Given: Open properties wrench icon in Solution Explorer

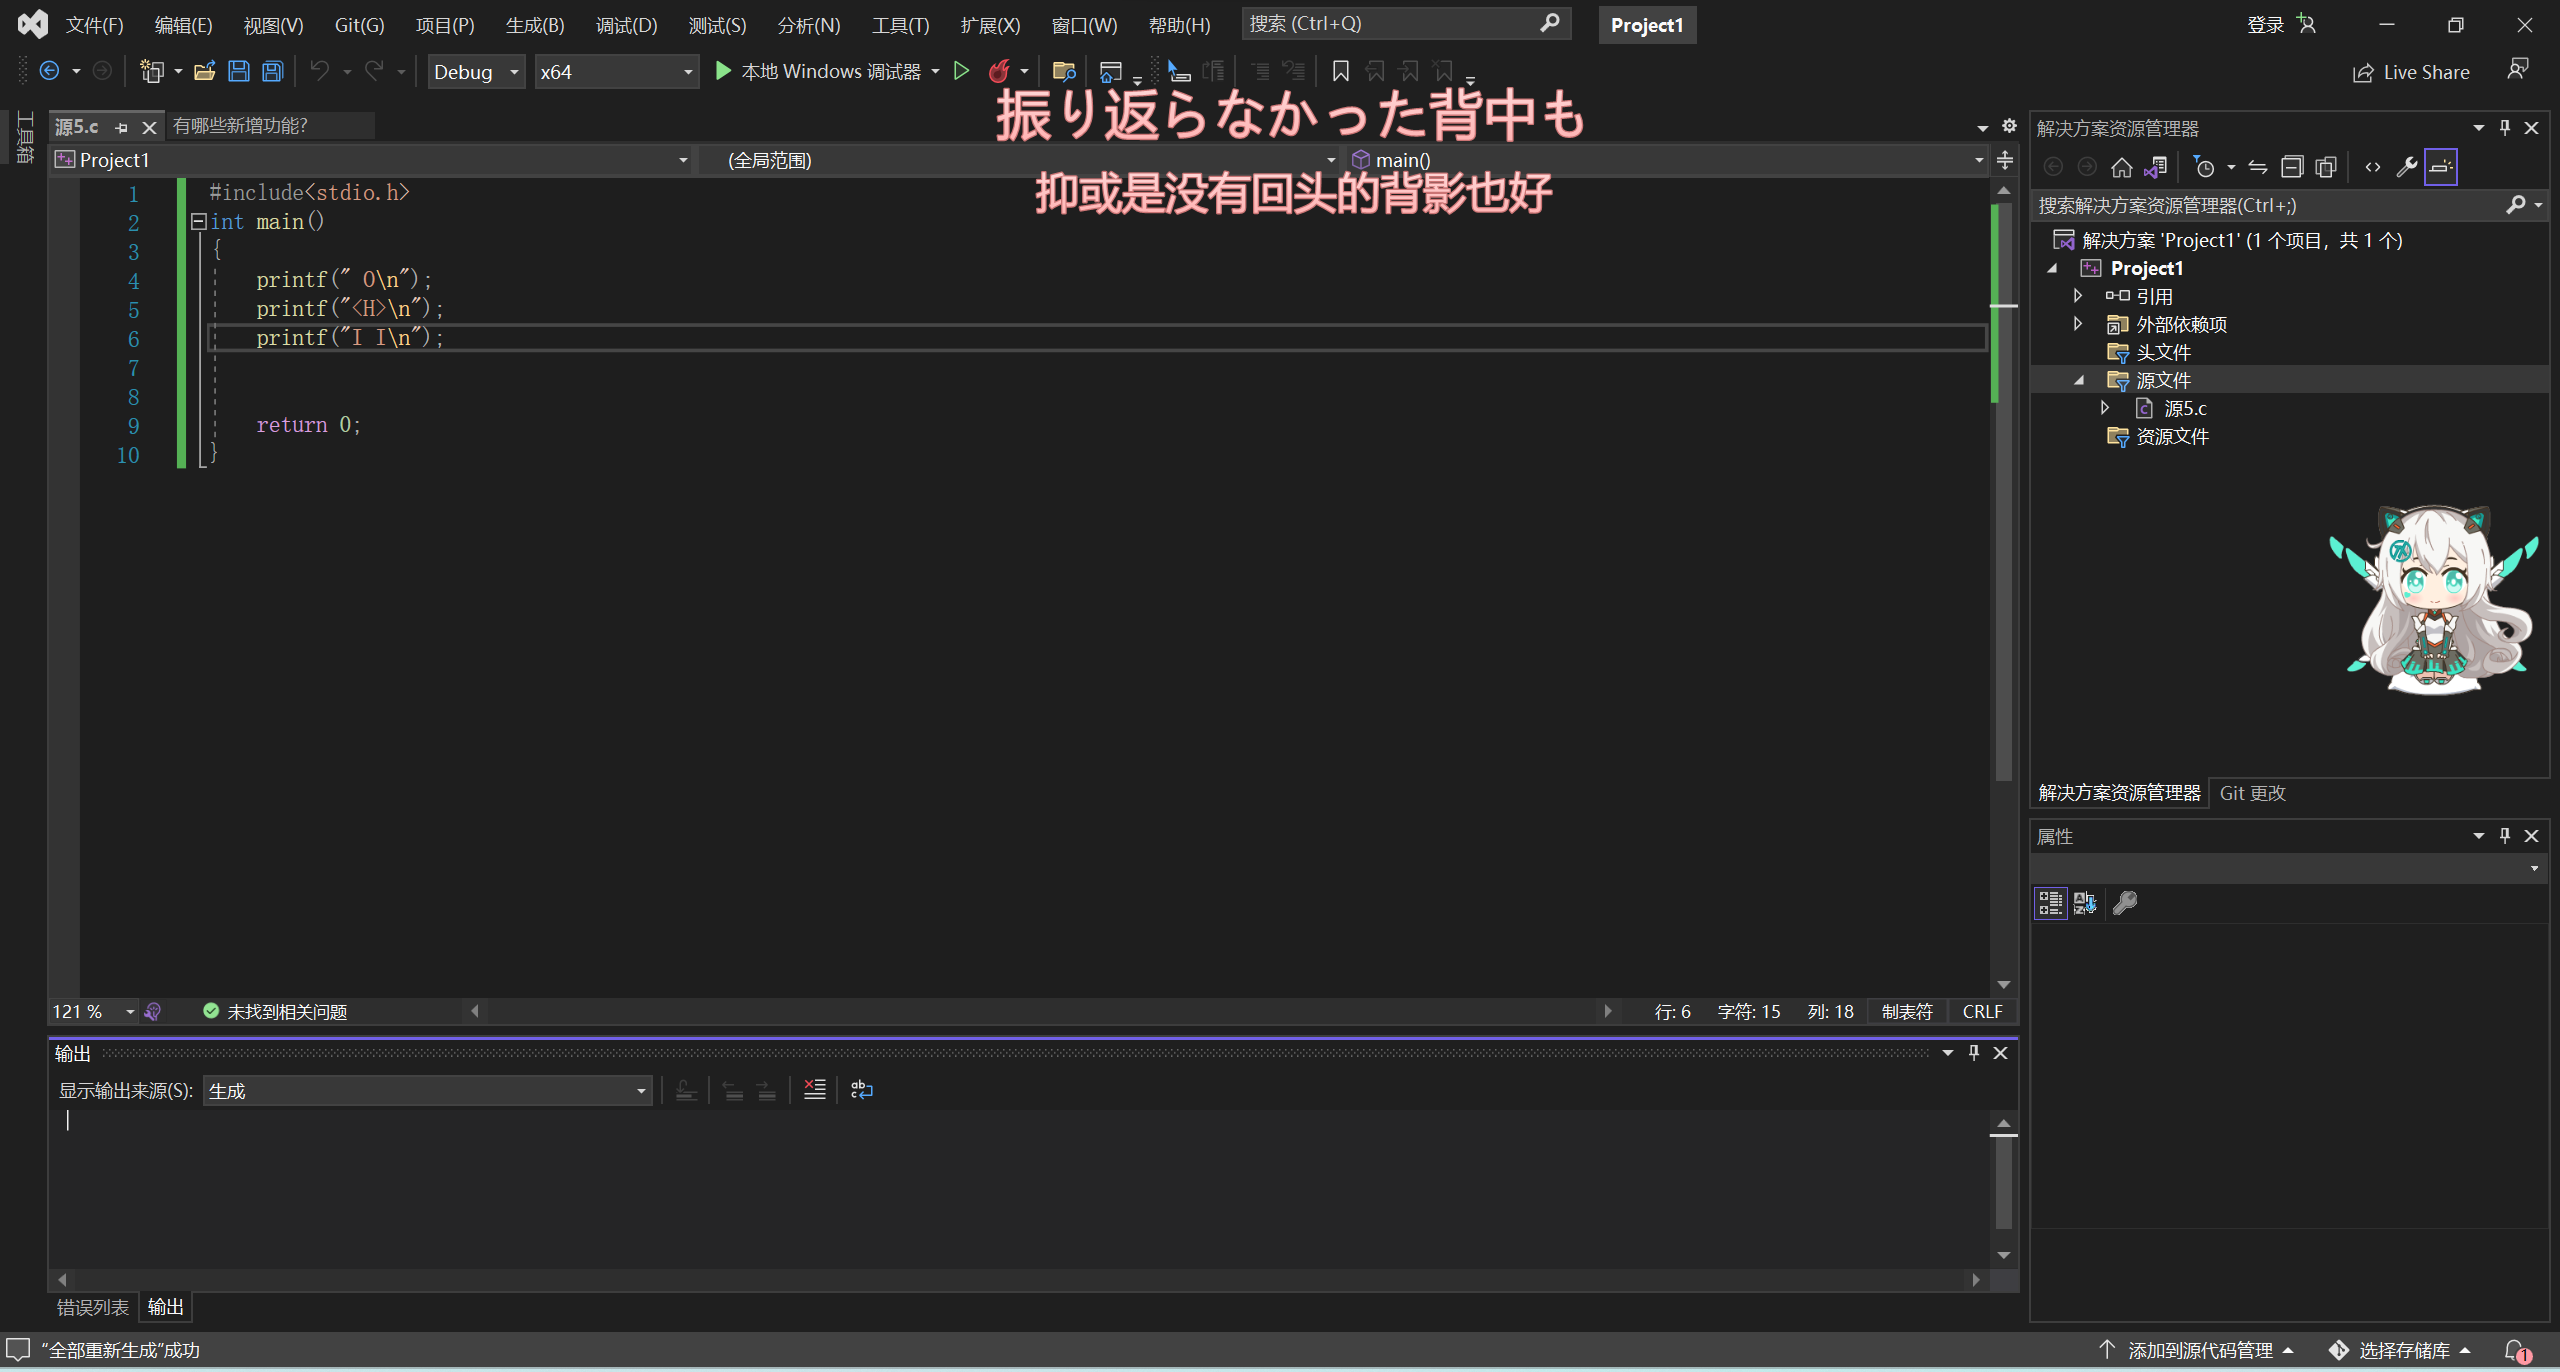Looking at the screenshot, I should (2406, 167).
